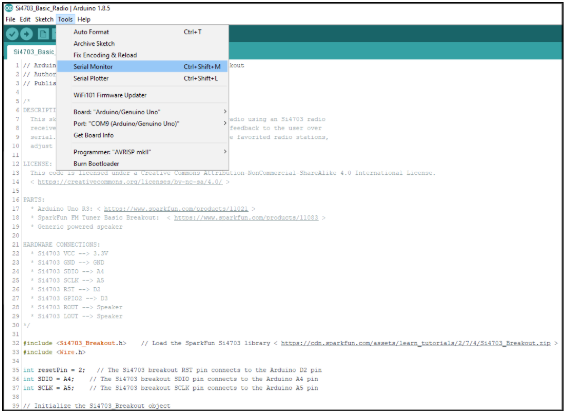Select Burn Bootloader option
The height and width of the screenshot is (413, 566).
click(x=143, y=164)
